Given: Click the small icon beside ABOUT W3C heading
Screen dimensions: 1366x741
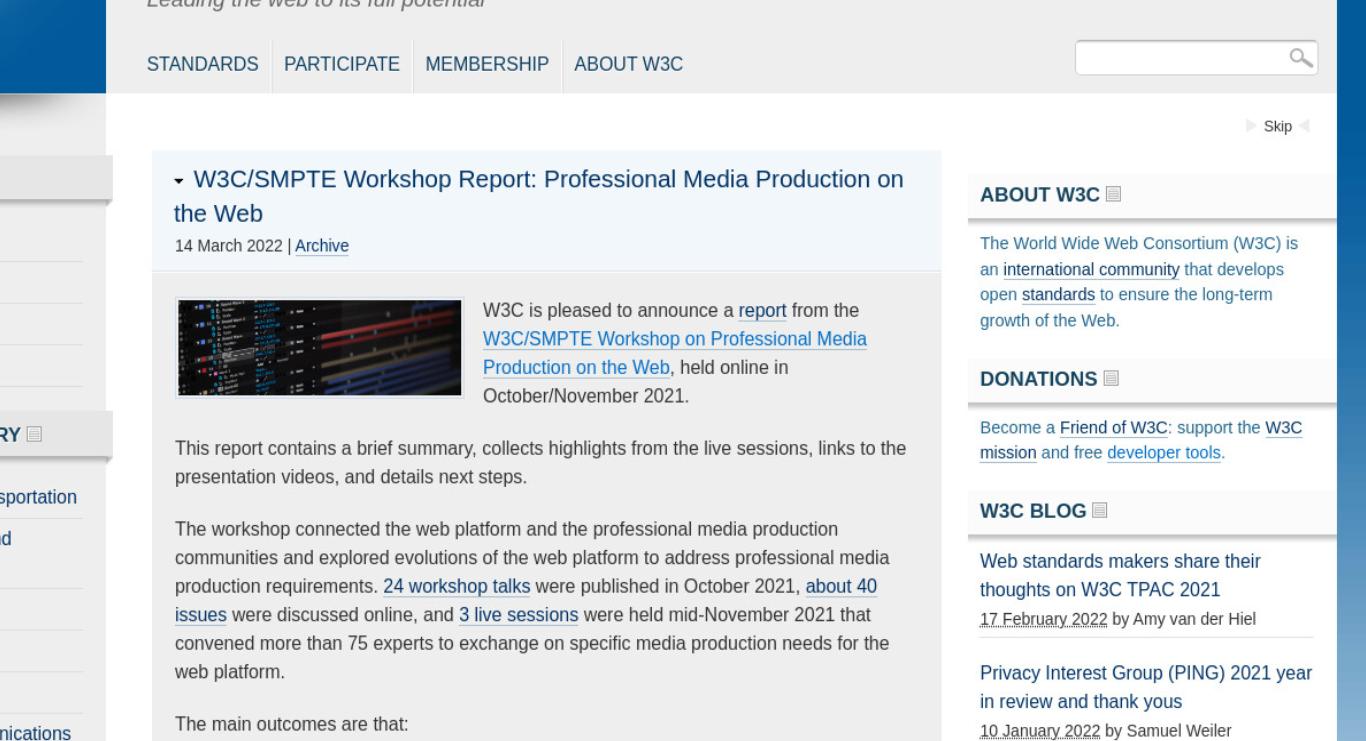Looking at the screenshot, I should [x=1114, y=194].
